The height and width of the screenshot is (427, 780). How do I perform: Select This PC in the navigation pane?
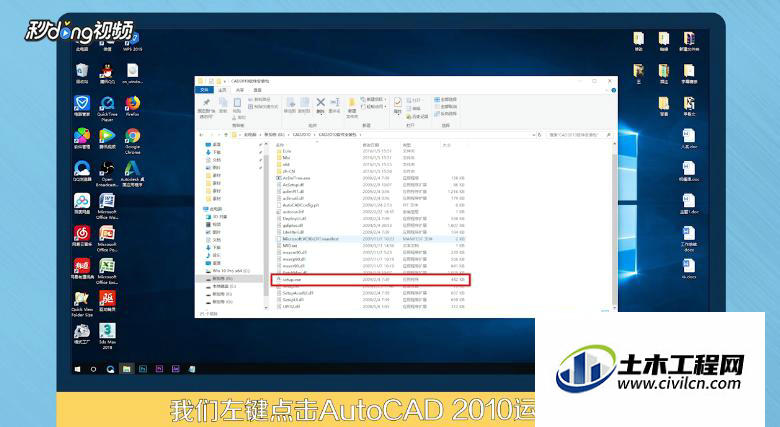(x=214, y=209)
